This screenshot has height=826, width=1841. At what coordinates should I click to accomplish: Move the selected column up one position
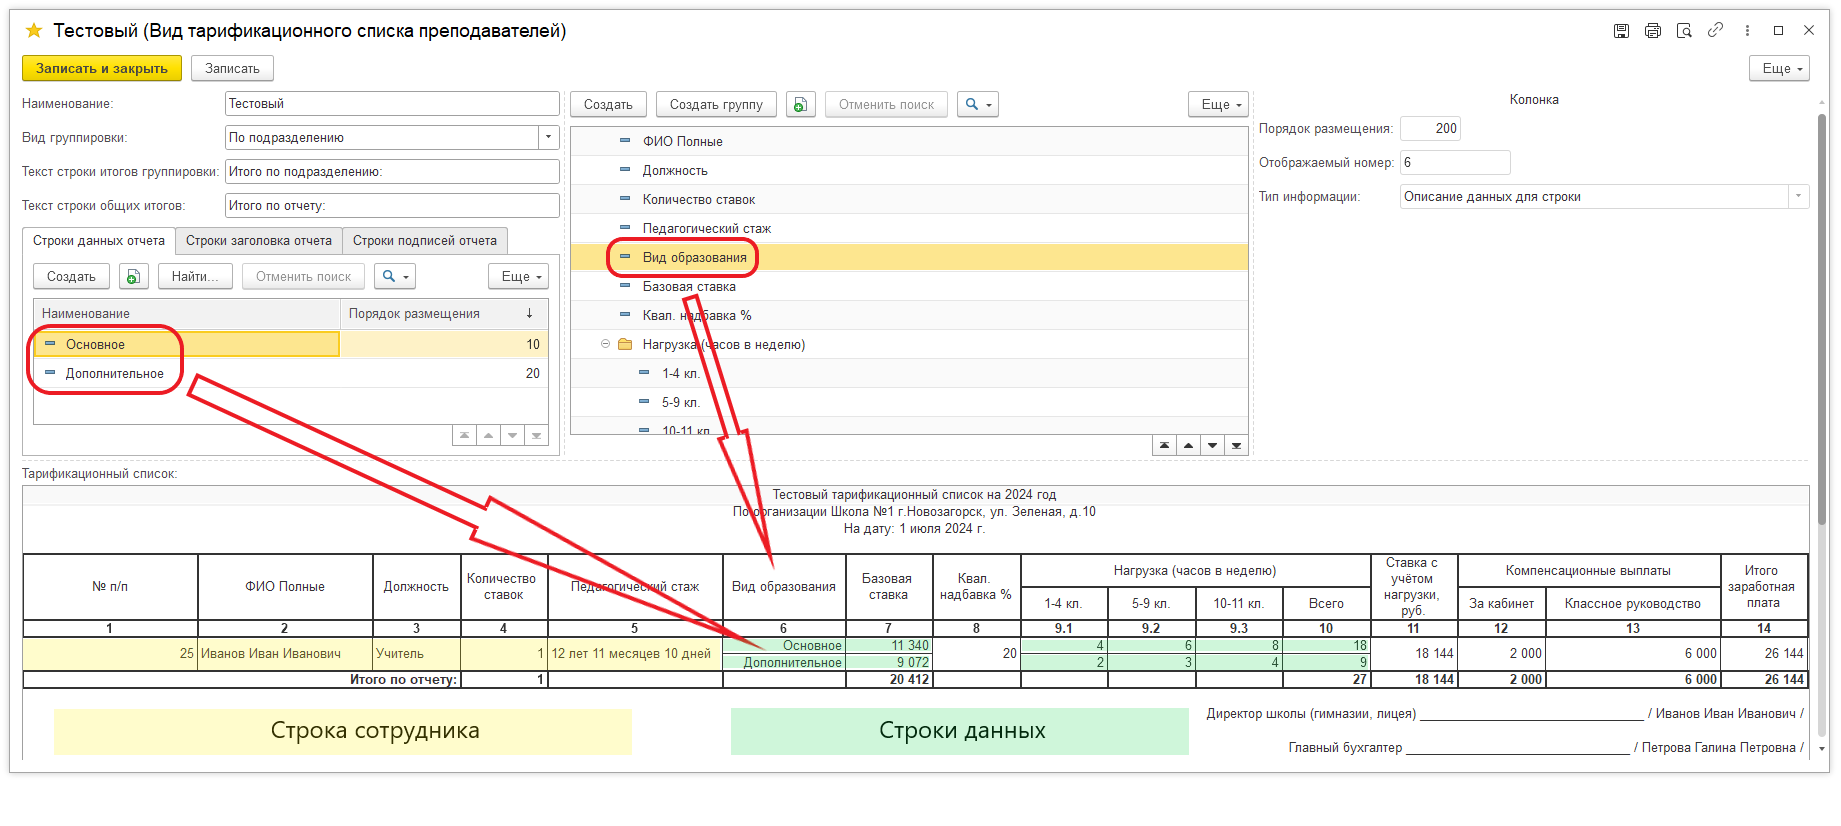tap(1188, 446)
